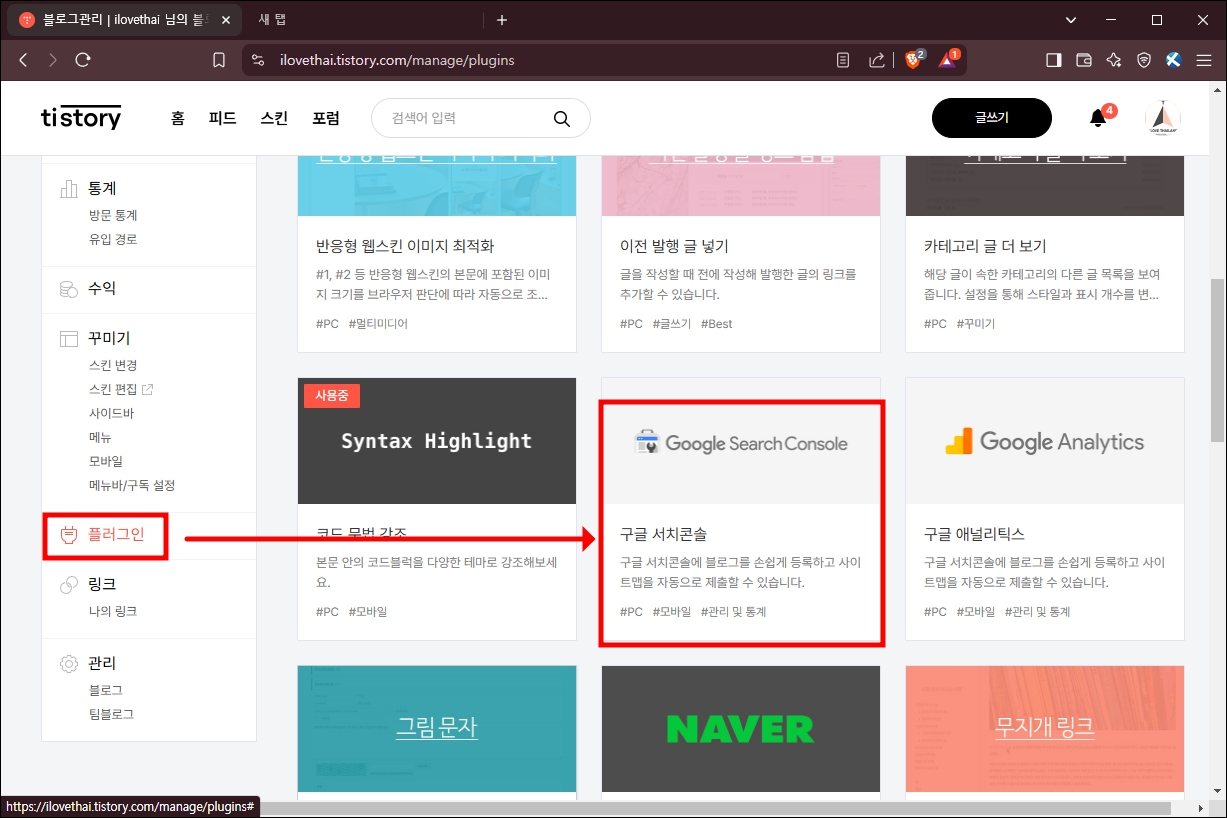Open a new tab with the plus button

[x=502, y=20]
